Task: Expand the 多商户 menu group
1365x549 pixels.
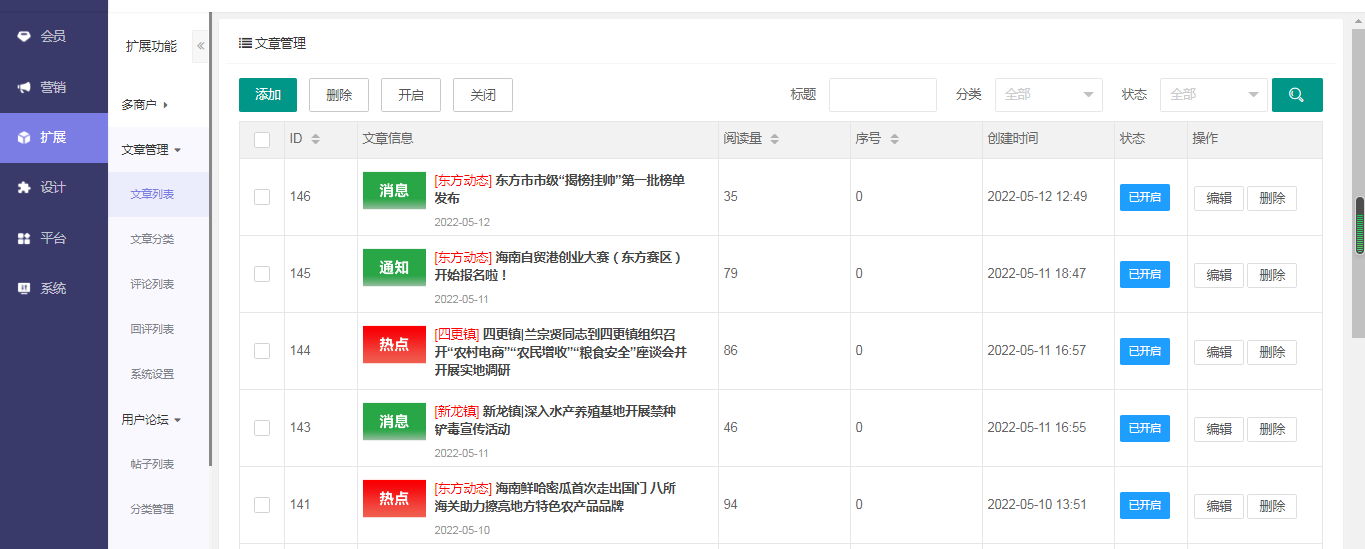Action: tap(144, 104)
